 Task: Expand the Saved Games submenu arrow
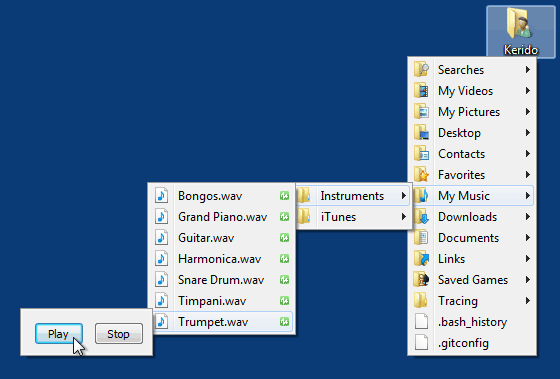[x=528, y=280]
